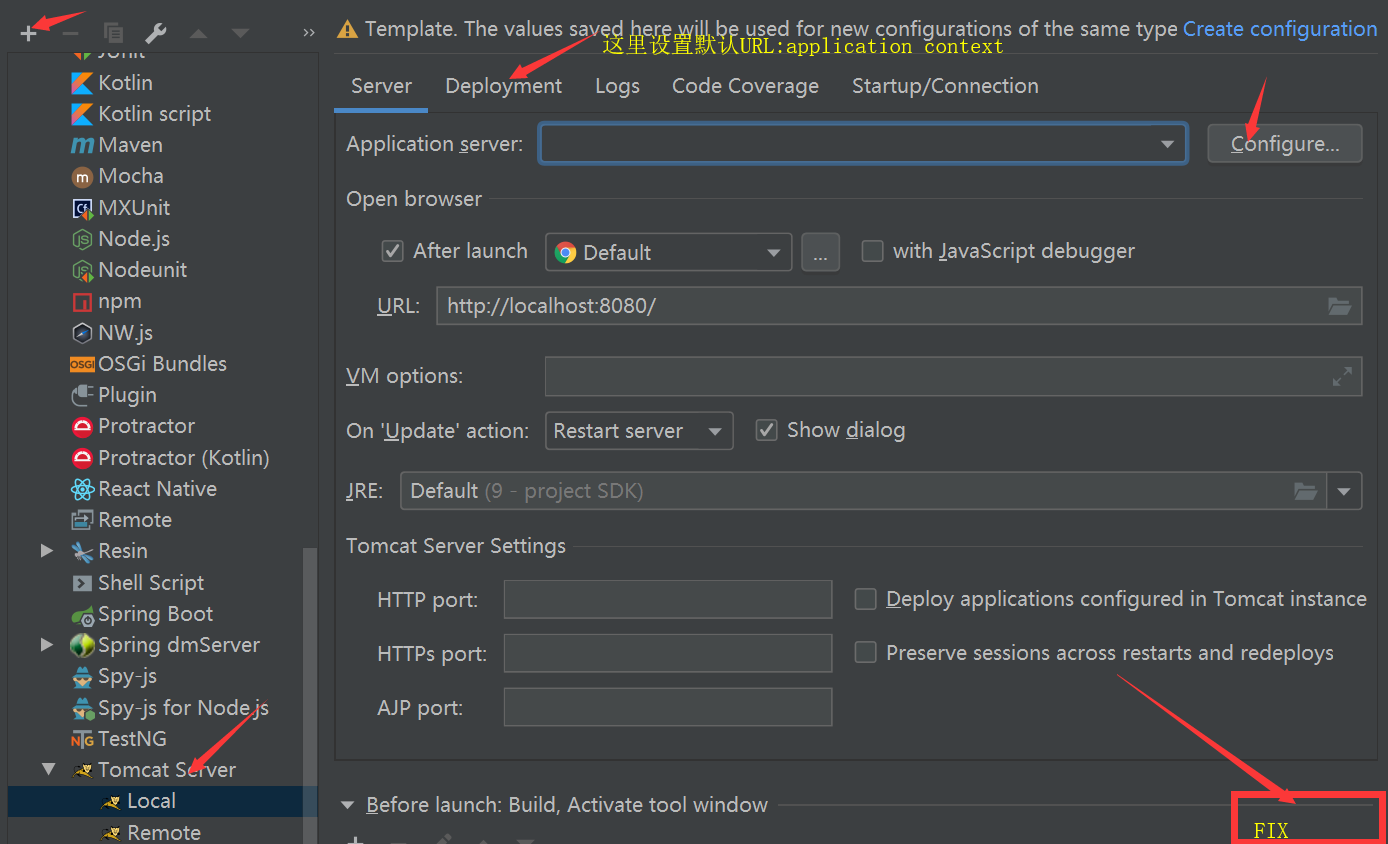Select the Kotlin configuration icon
The width and height of the screenshot is (1388, 844).
[x=82, y=83]
